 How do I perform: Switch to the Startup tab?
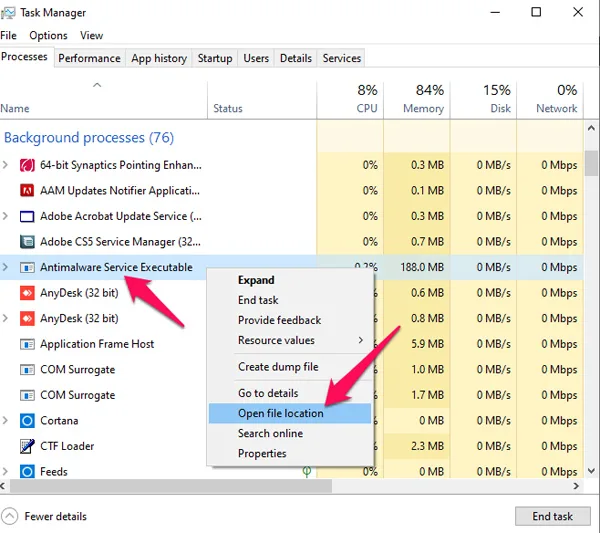[x=215, y=58]
